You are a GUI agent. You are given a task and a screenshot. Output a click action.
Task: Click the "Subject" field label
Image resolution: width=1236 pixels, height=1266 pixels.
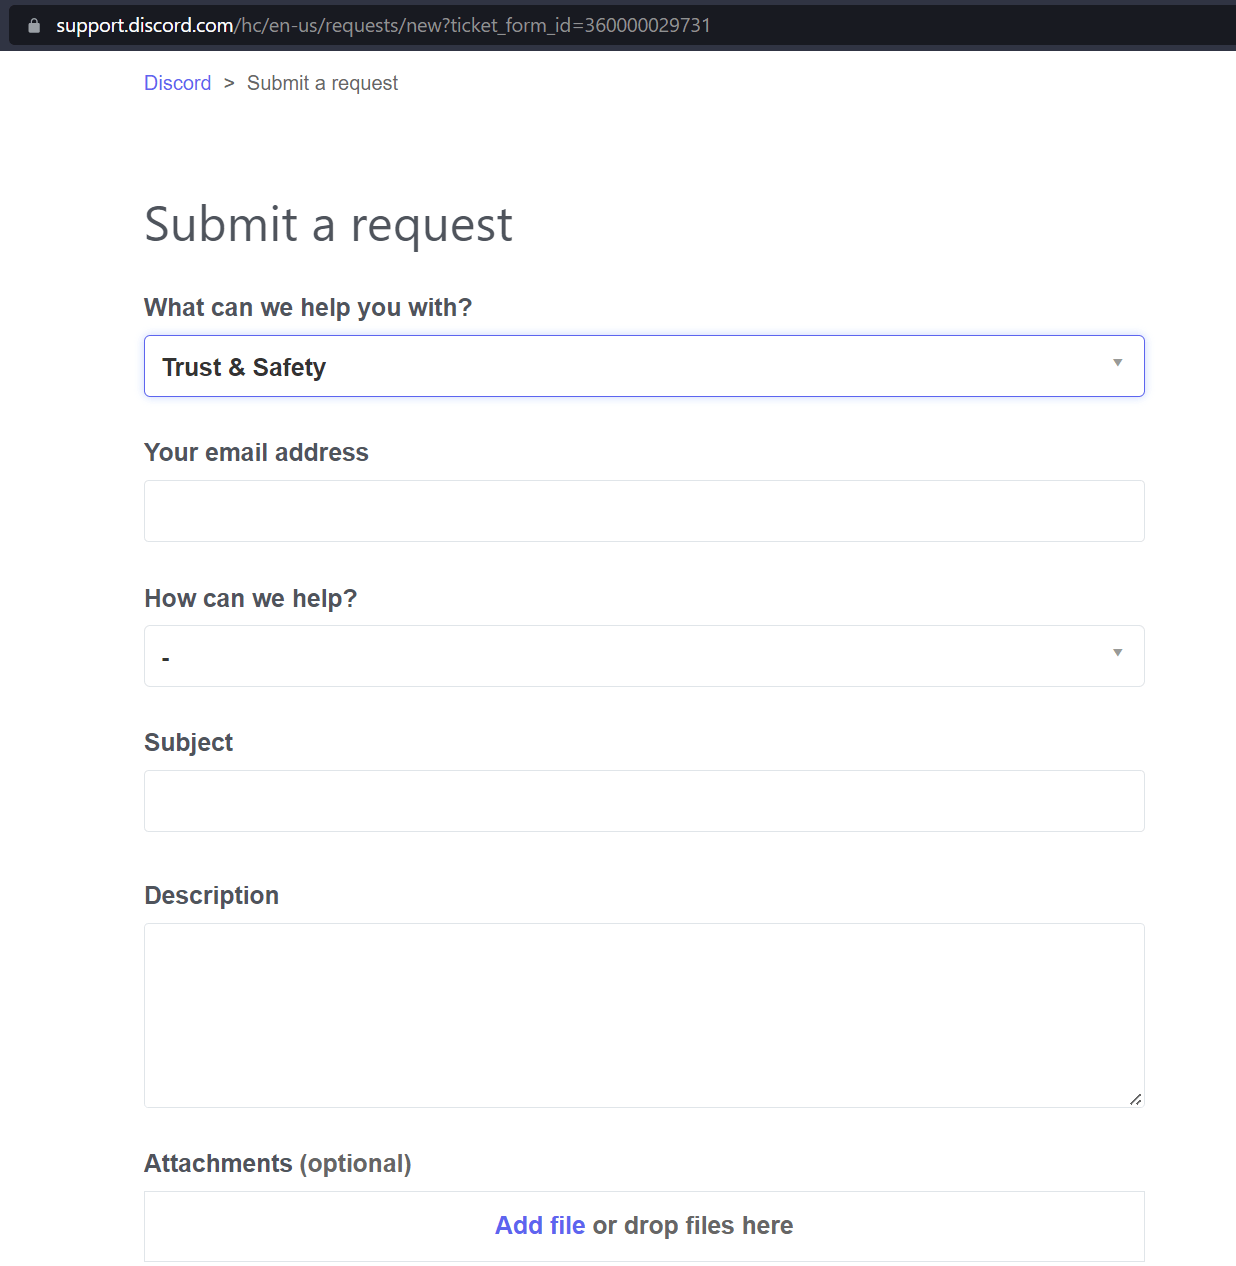click(x=188, y=742)
